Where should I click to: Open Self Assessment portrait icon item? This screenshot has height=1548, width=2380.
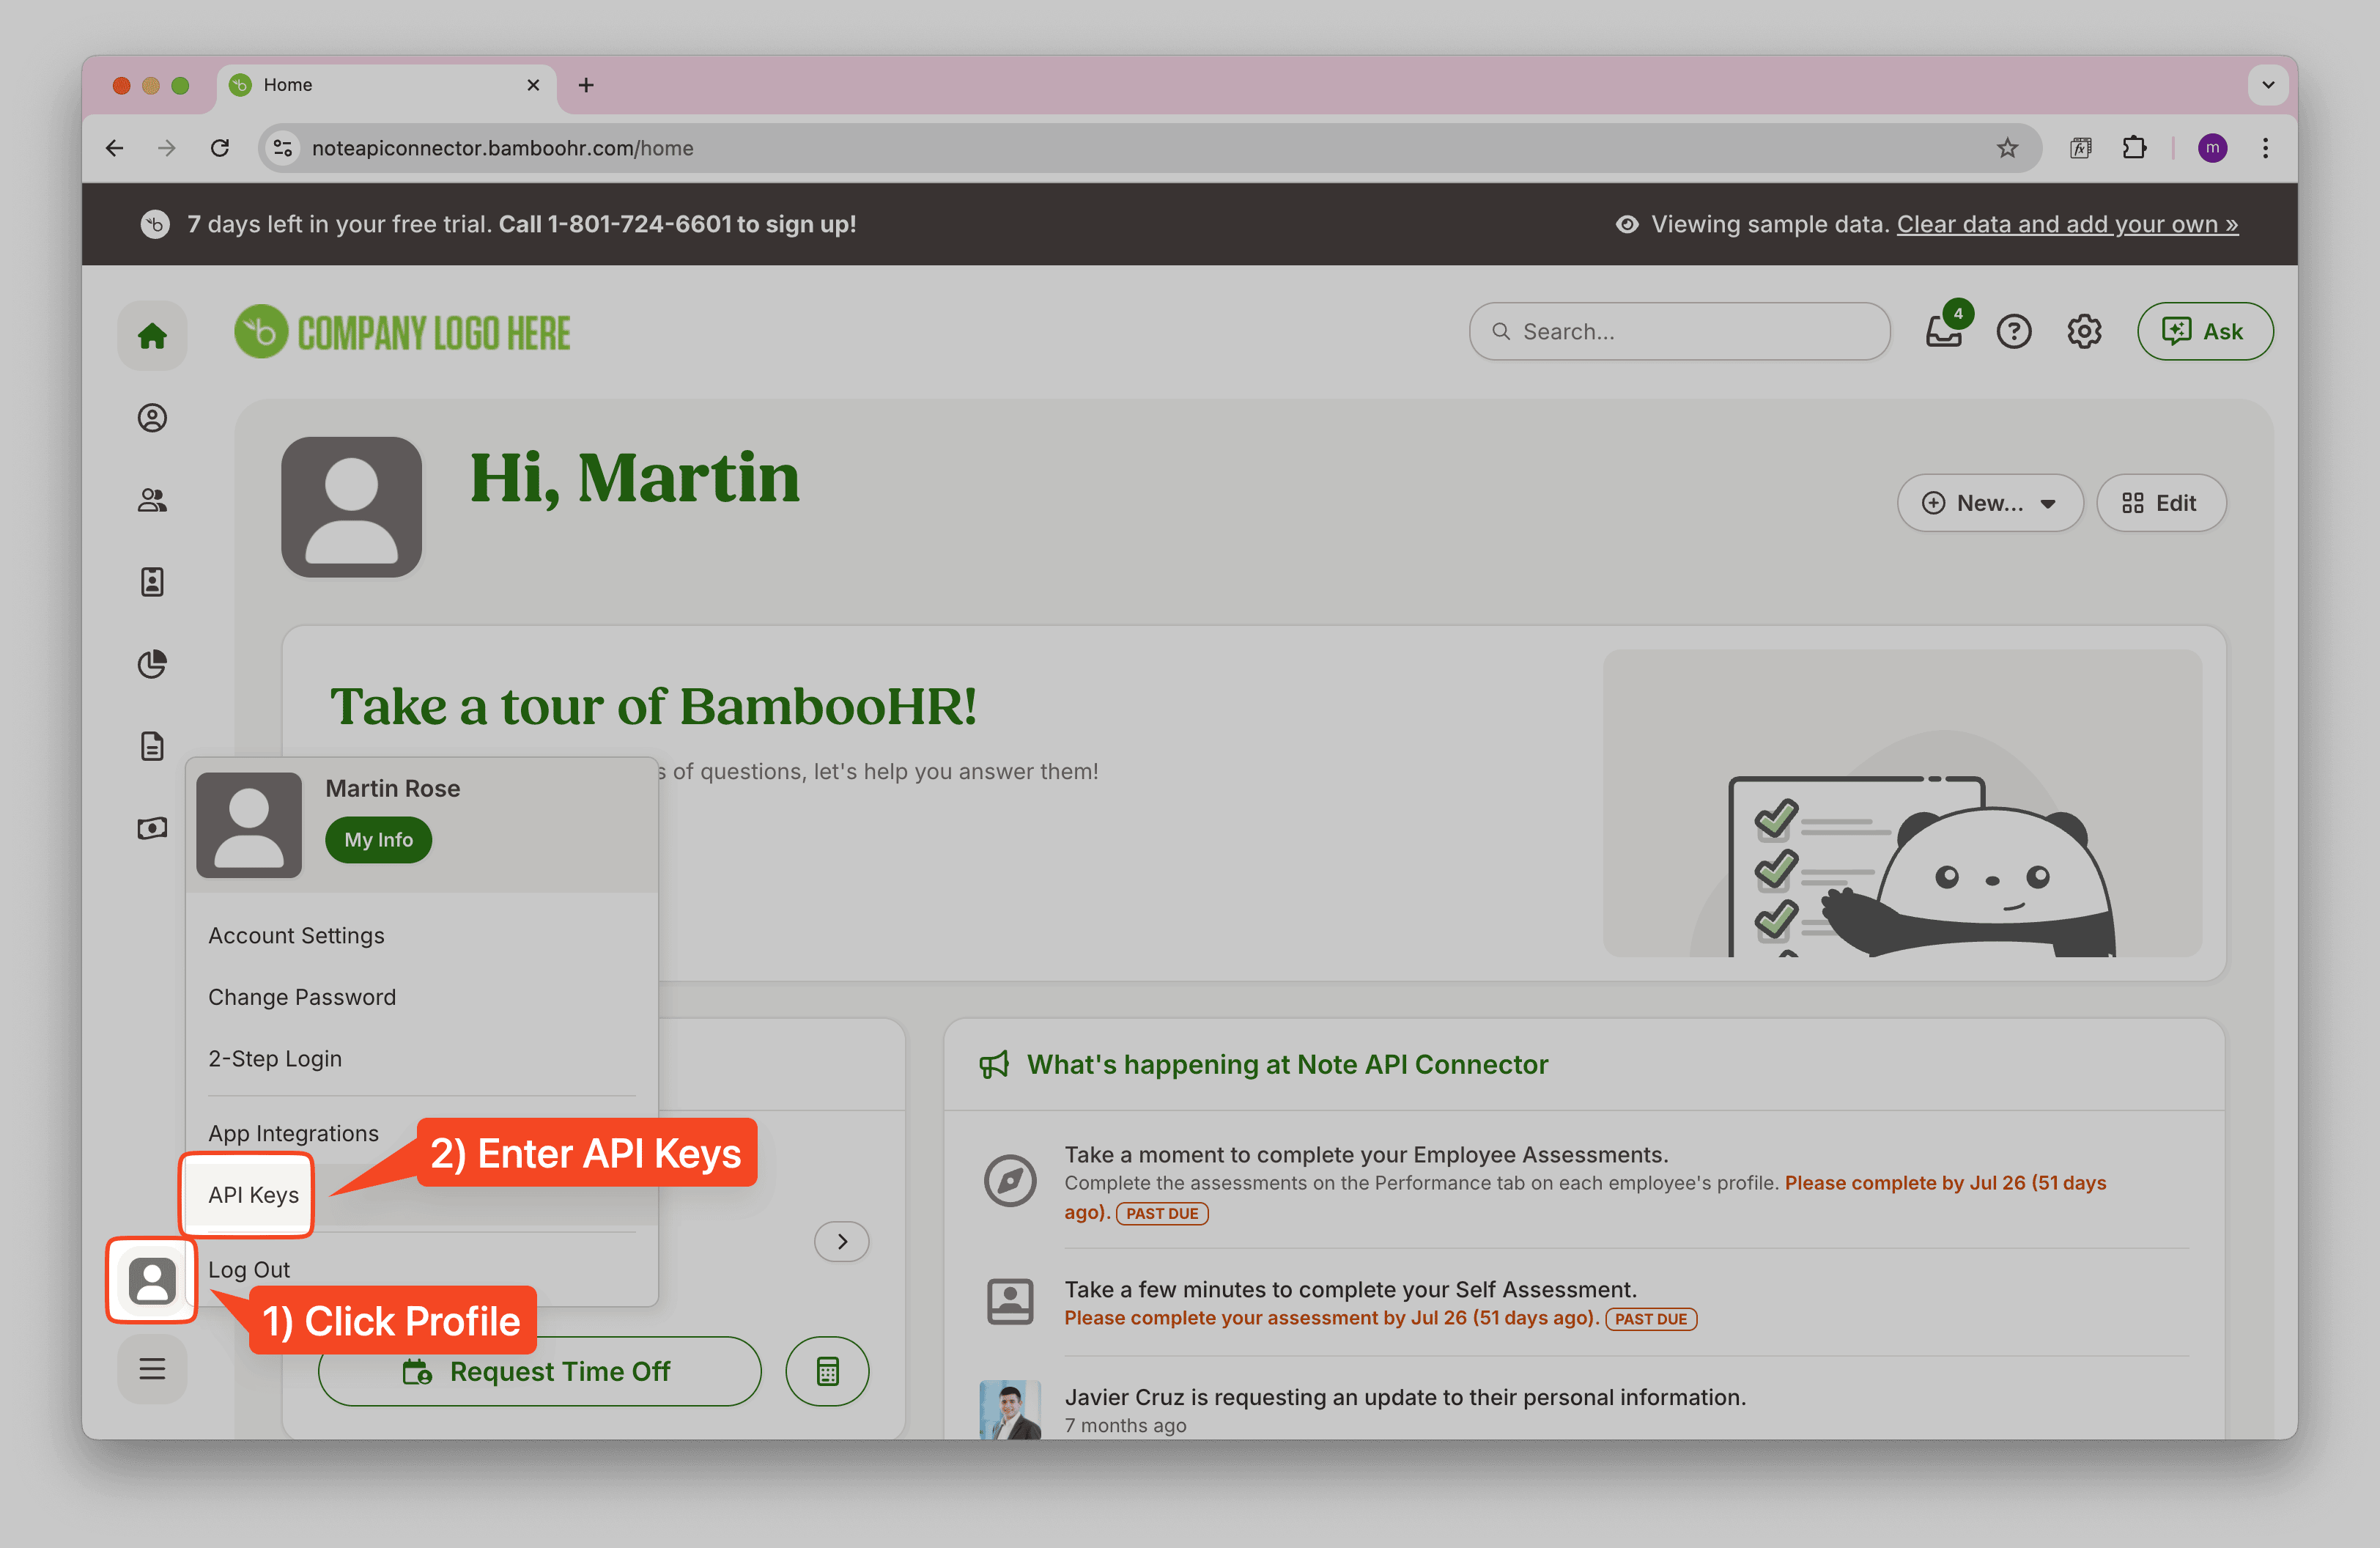1010,1301
